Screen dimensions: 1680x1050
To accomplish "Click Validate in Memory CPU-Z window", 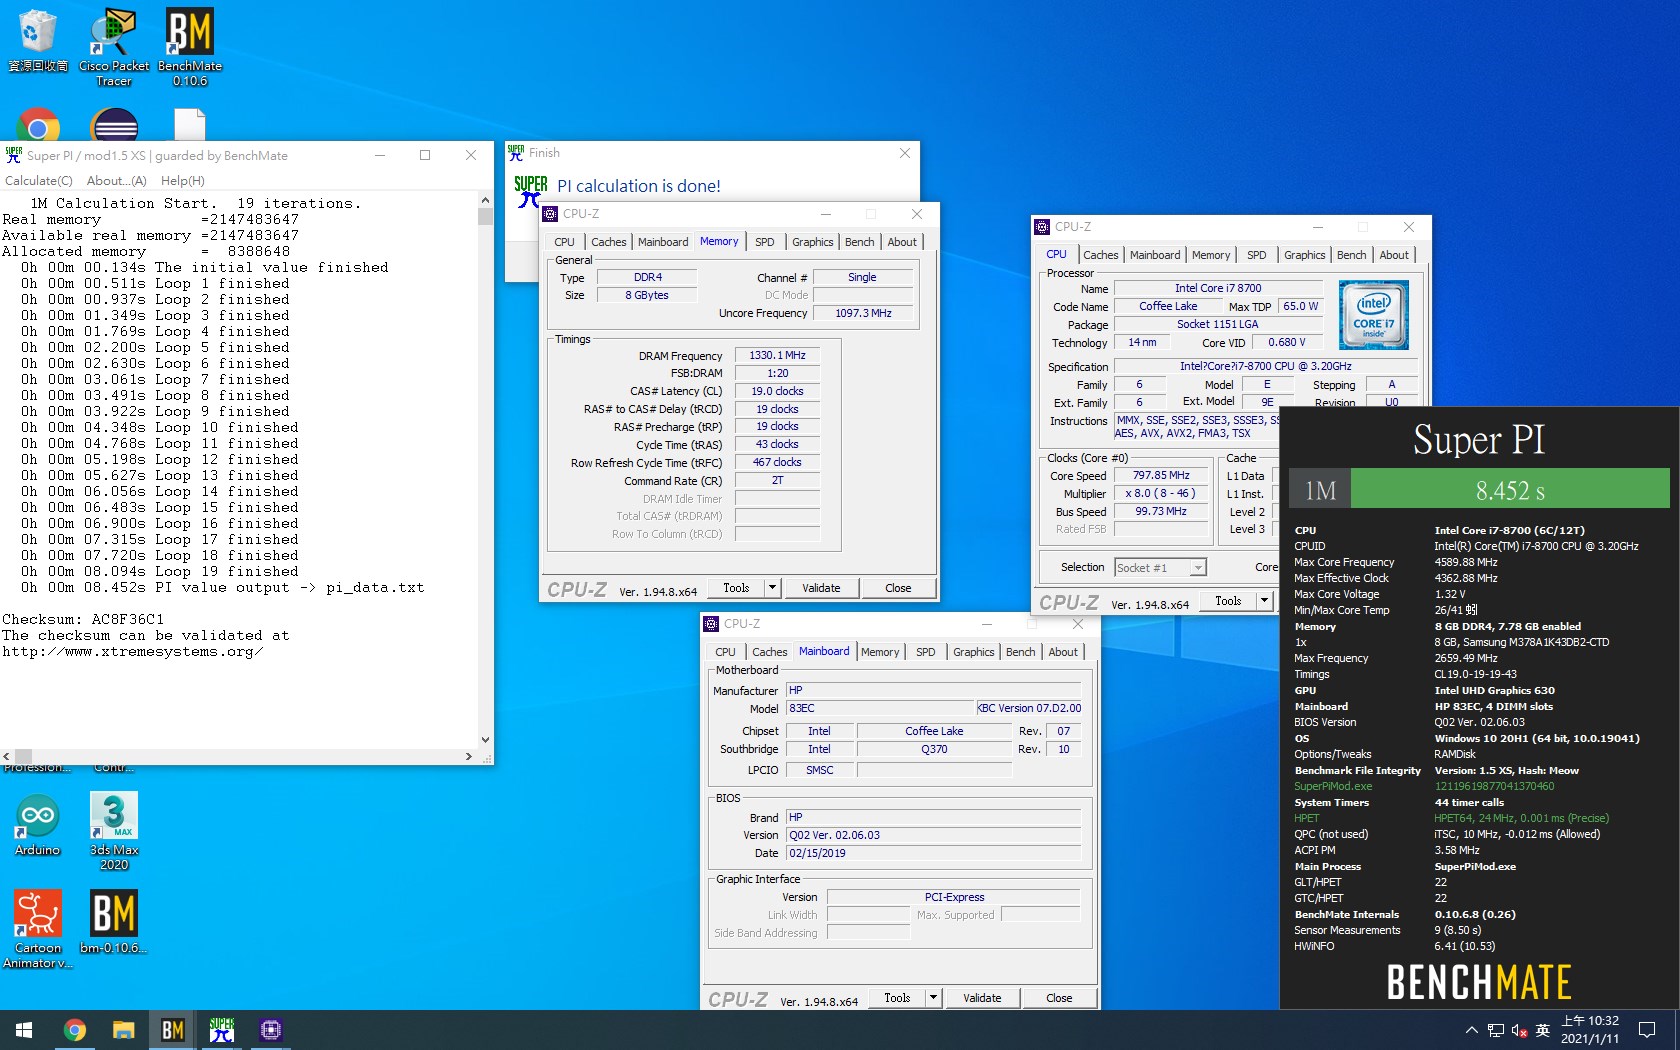I will [x=821, y=588].
